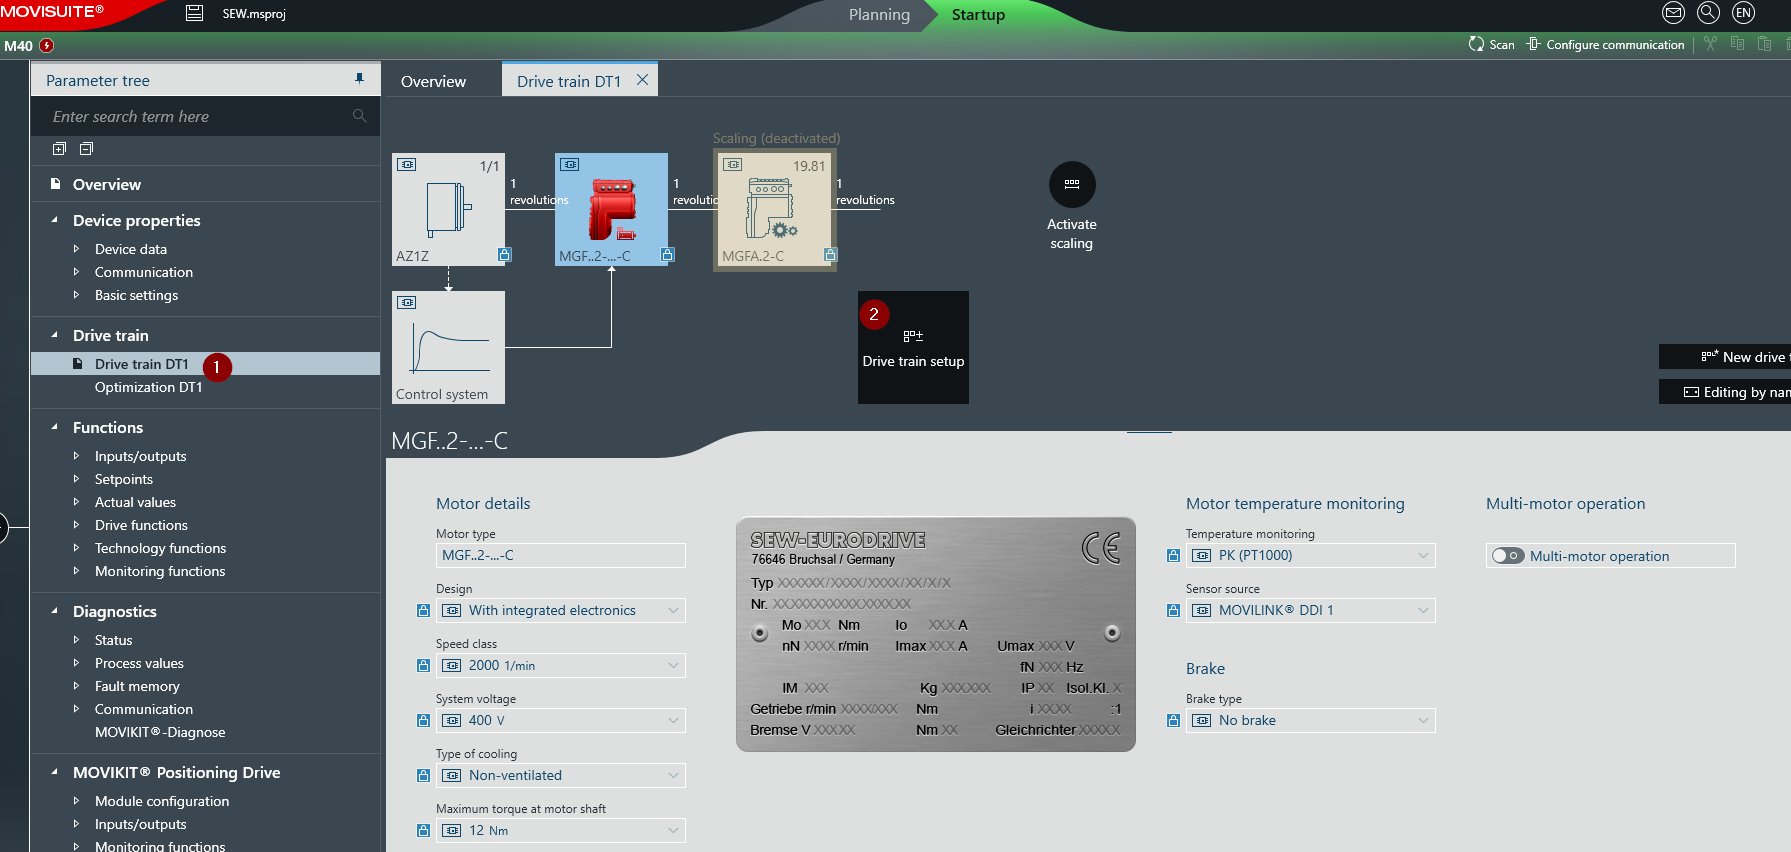
Task: Toggle the Multi-motor operation switch
Action: point(1507,556)
